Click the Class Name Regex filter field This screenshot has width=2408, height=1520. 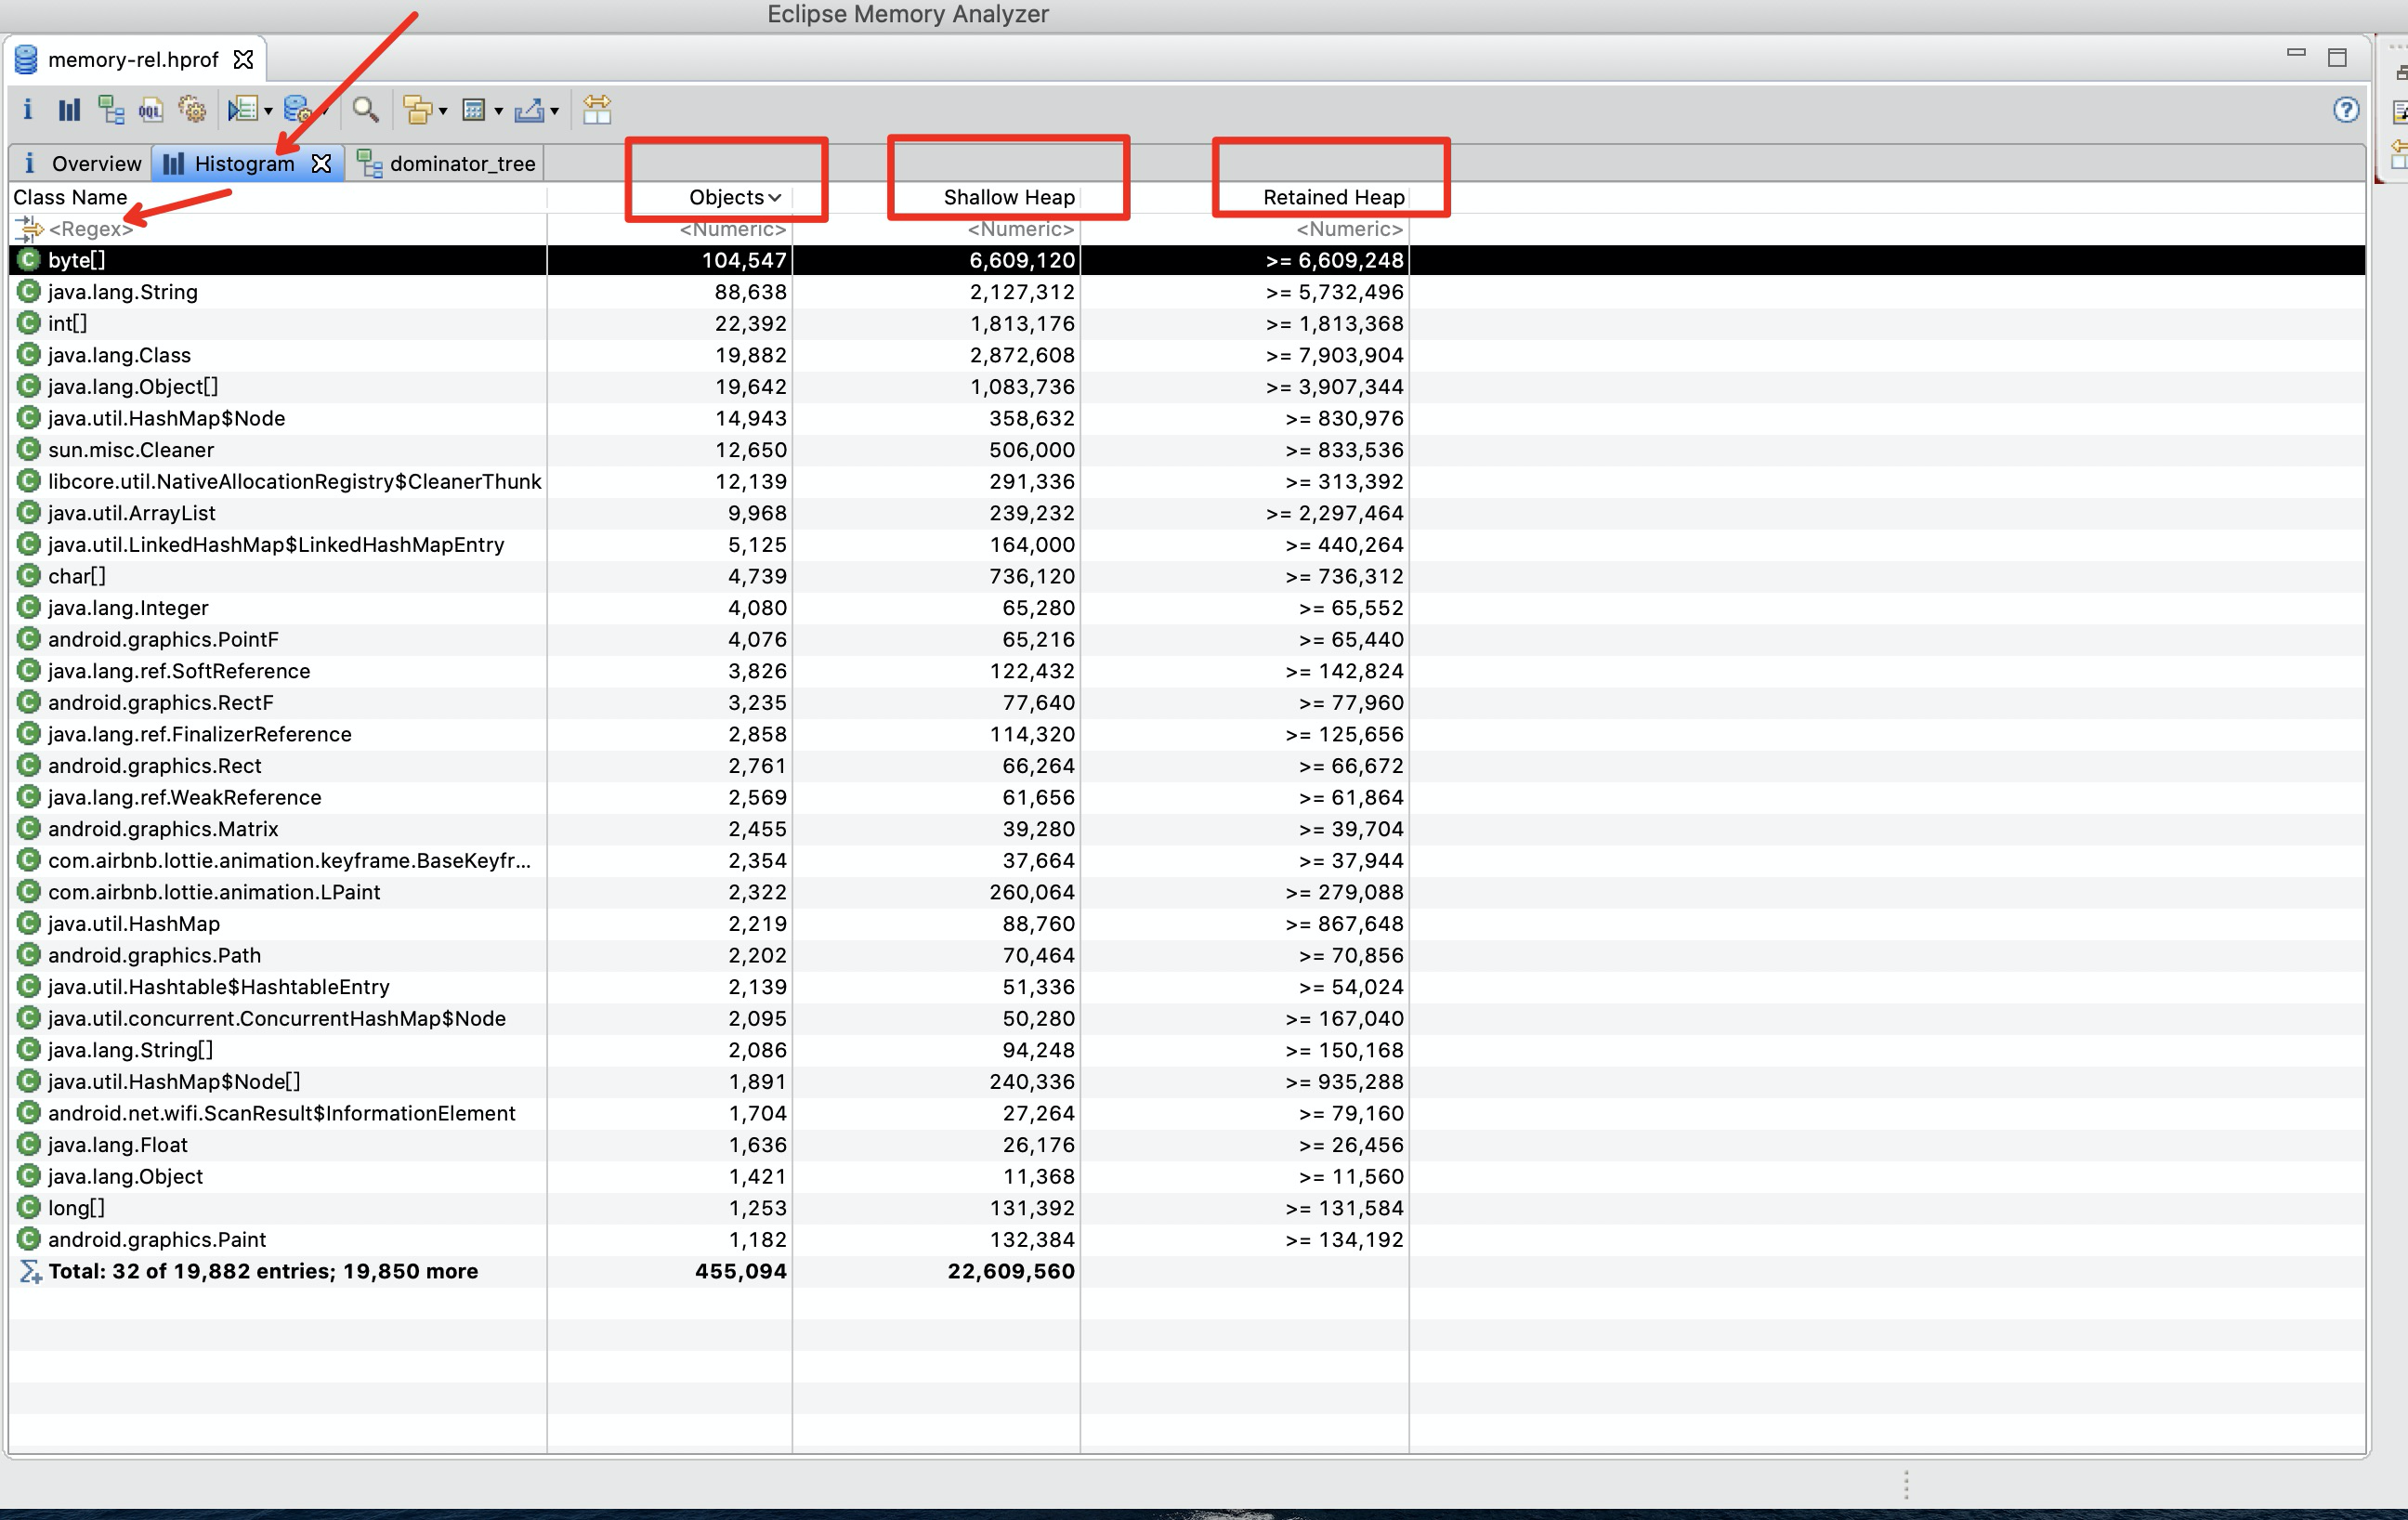[x=90, y=229]
